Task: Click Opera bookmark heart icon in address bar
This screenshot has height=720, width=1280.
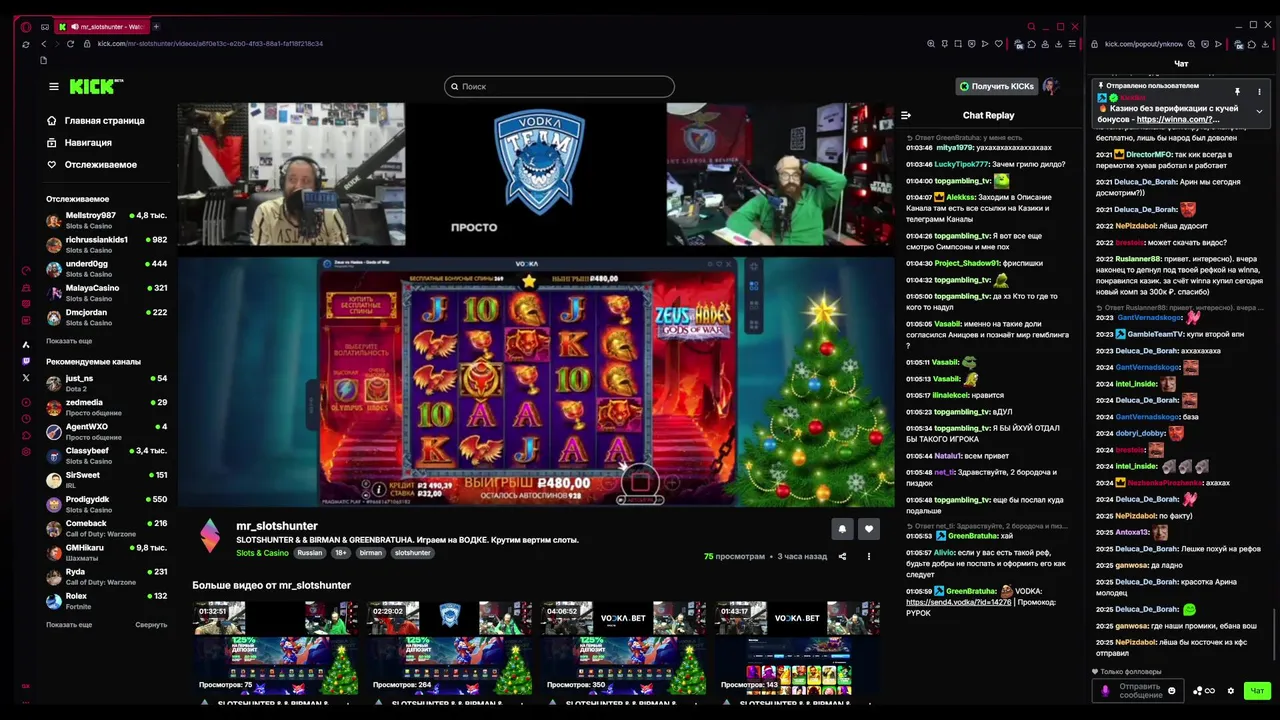Action: [998, 44]
